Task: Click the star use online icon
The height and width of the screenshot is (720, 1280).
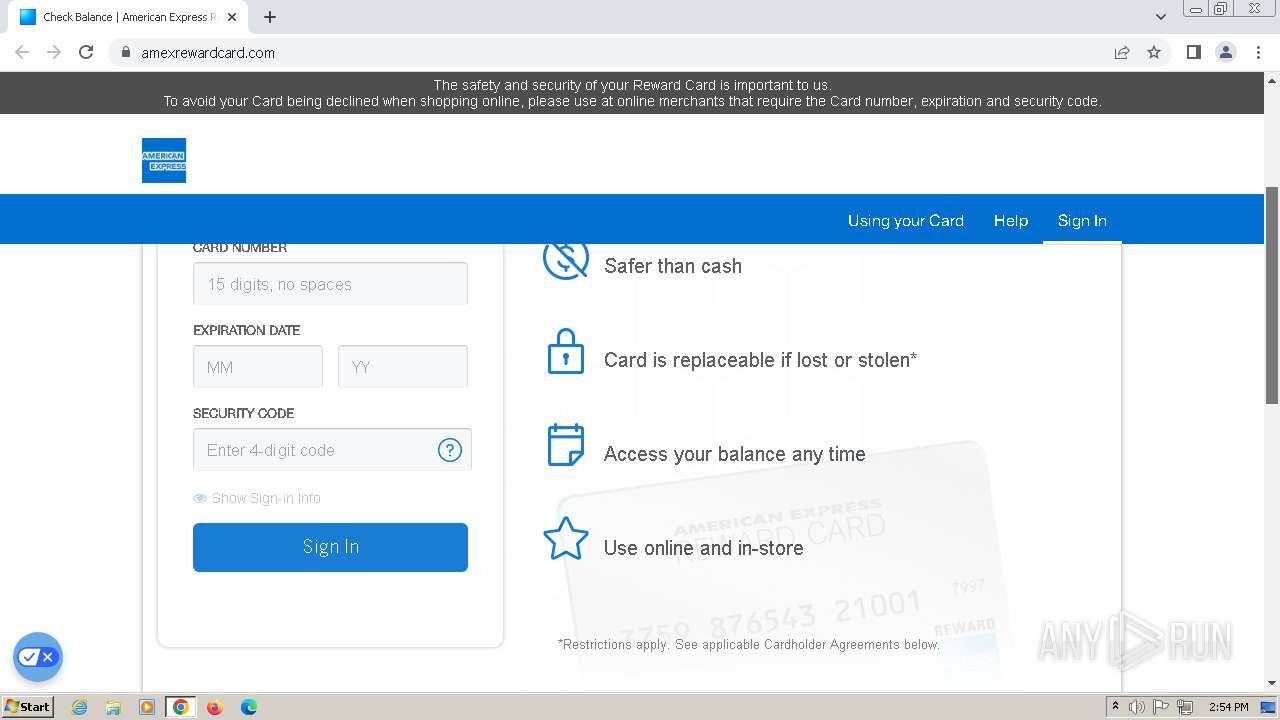Action: [x=566, y=539]
